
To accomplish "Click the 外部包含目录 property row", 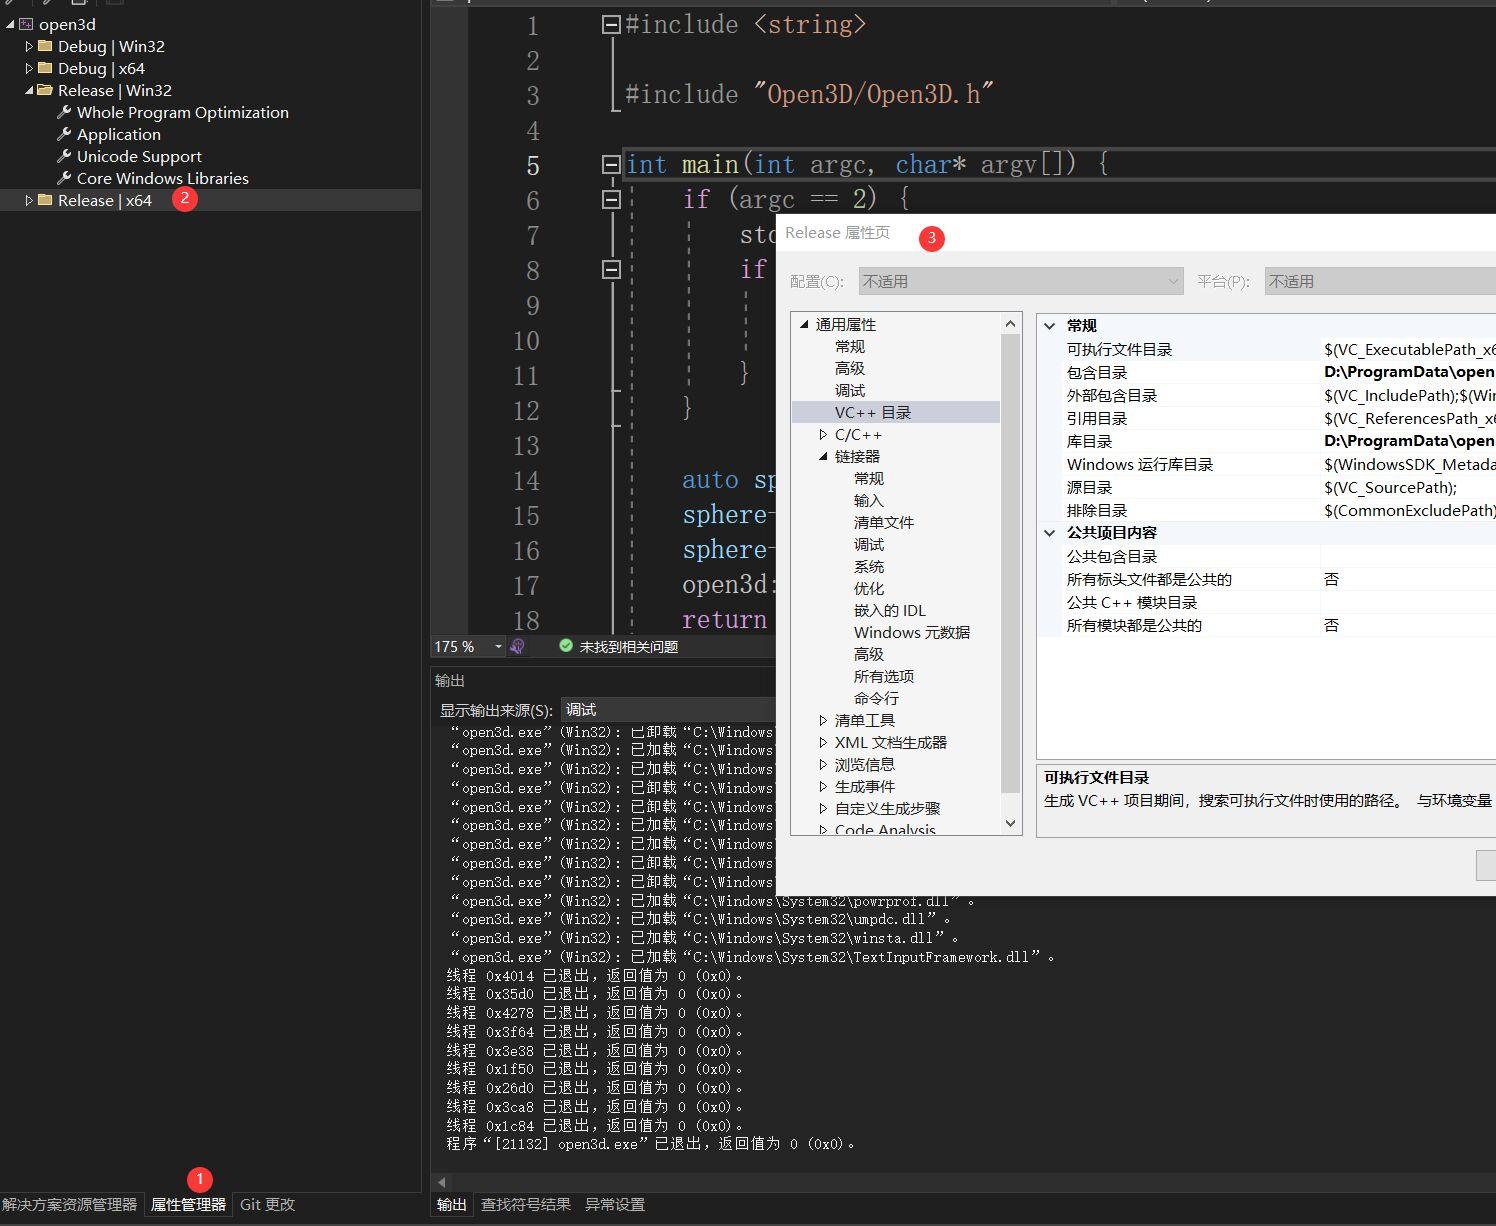I will click(x=1266, y=395).
